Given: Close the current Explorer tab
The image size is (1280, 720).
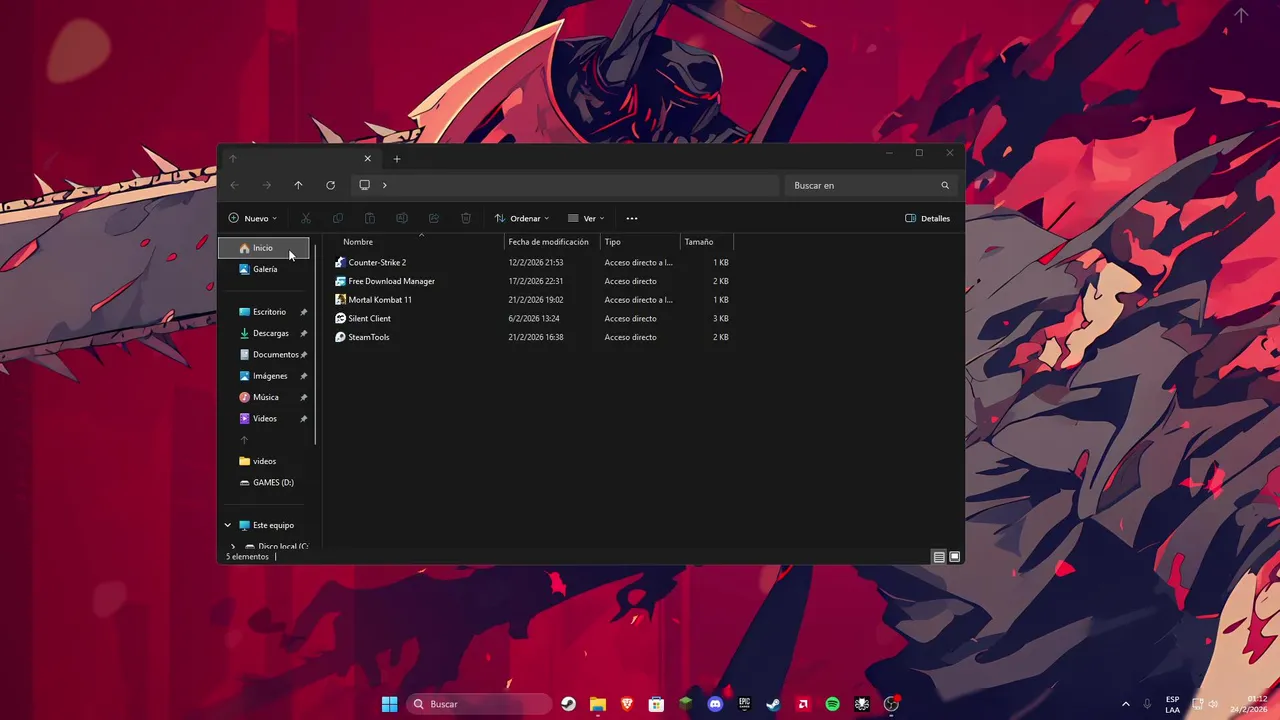Looking at the screenshot, I should click(368, 159).
